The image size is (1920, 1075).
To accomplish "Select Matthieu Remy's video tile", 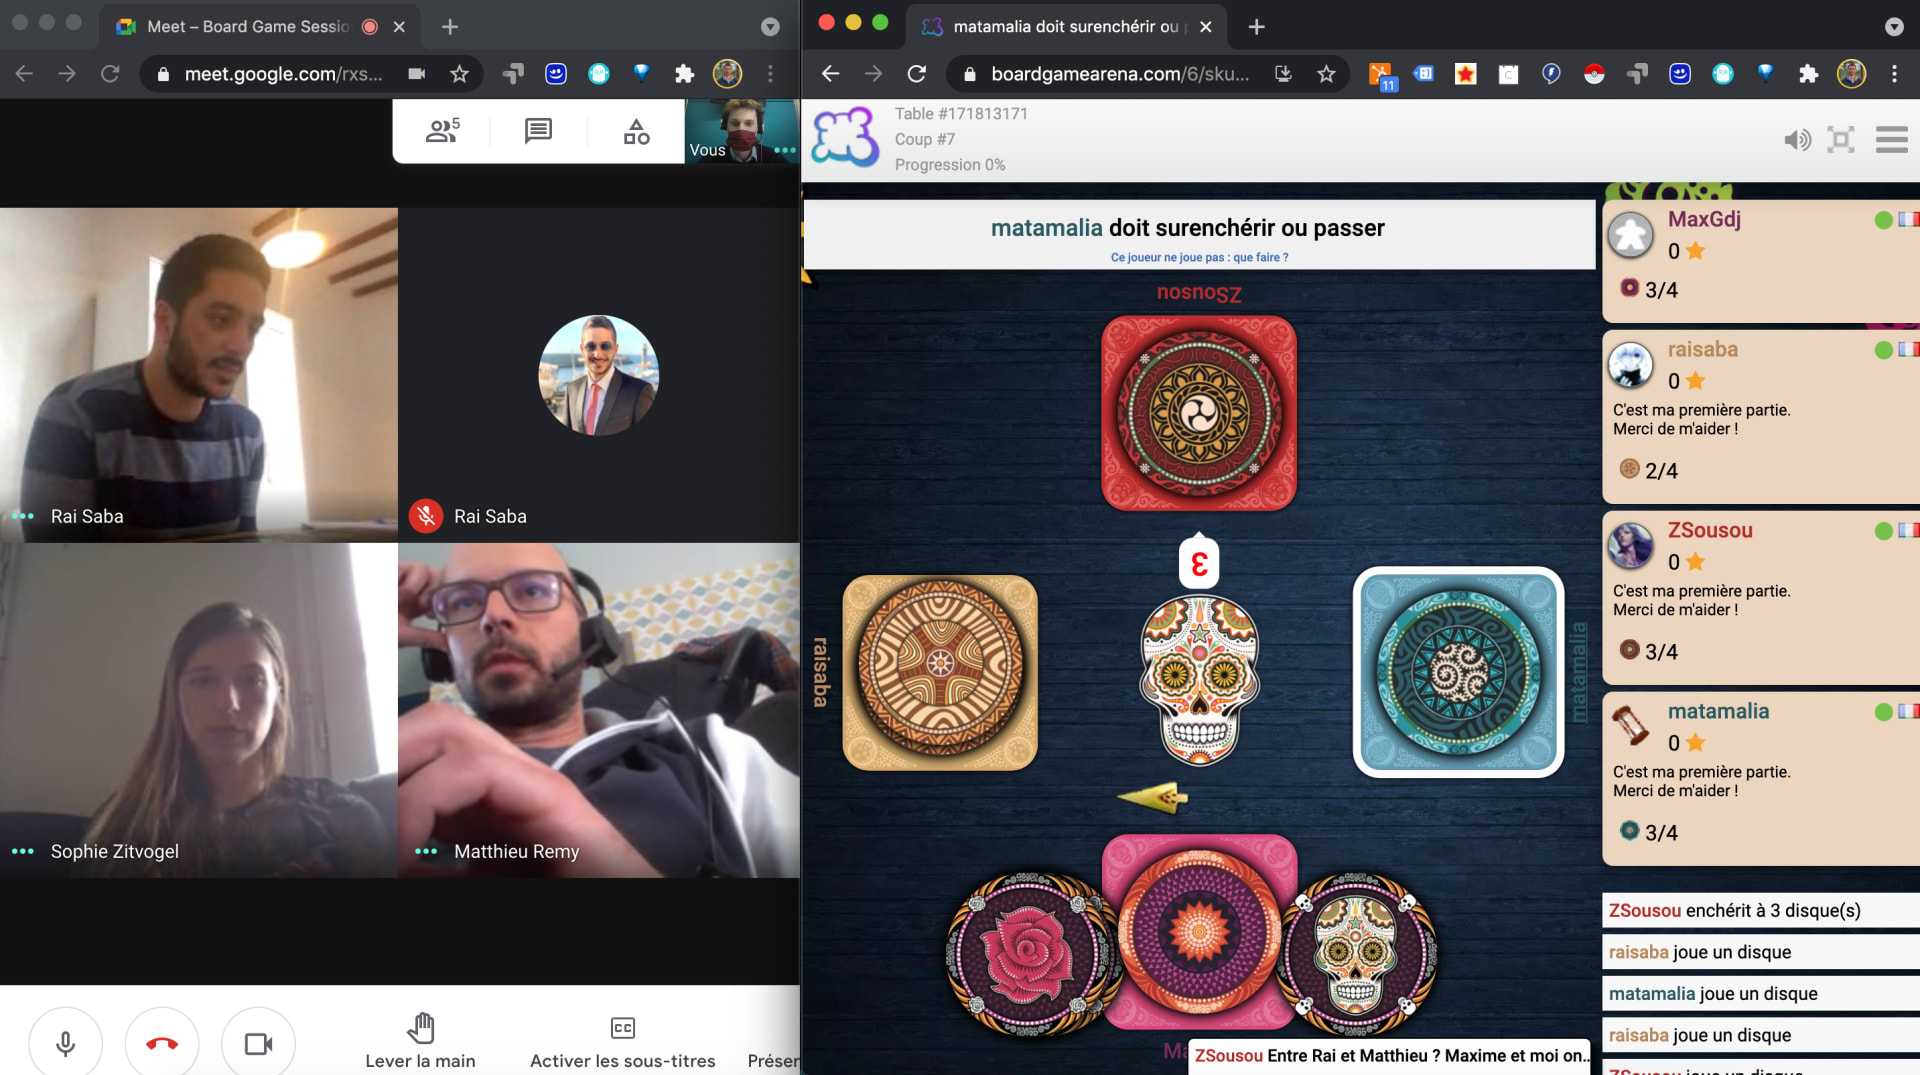I will (x=599, y=710).
